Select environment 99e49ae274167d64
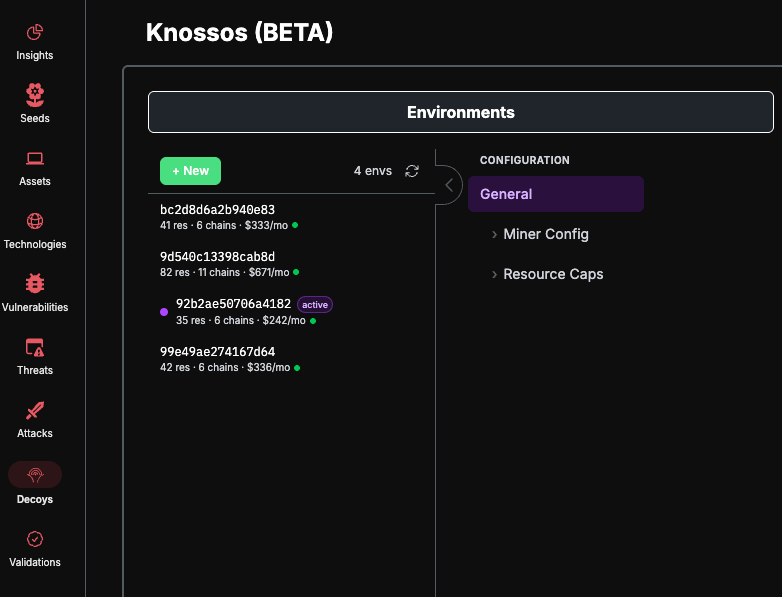The image size is (782, 597). 217,352
